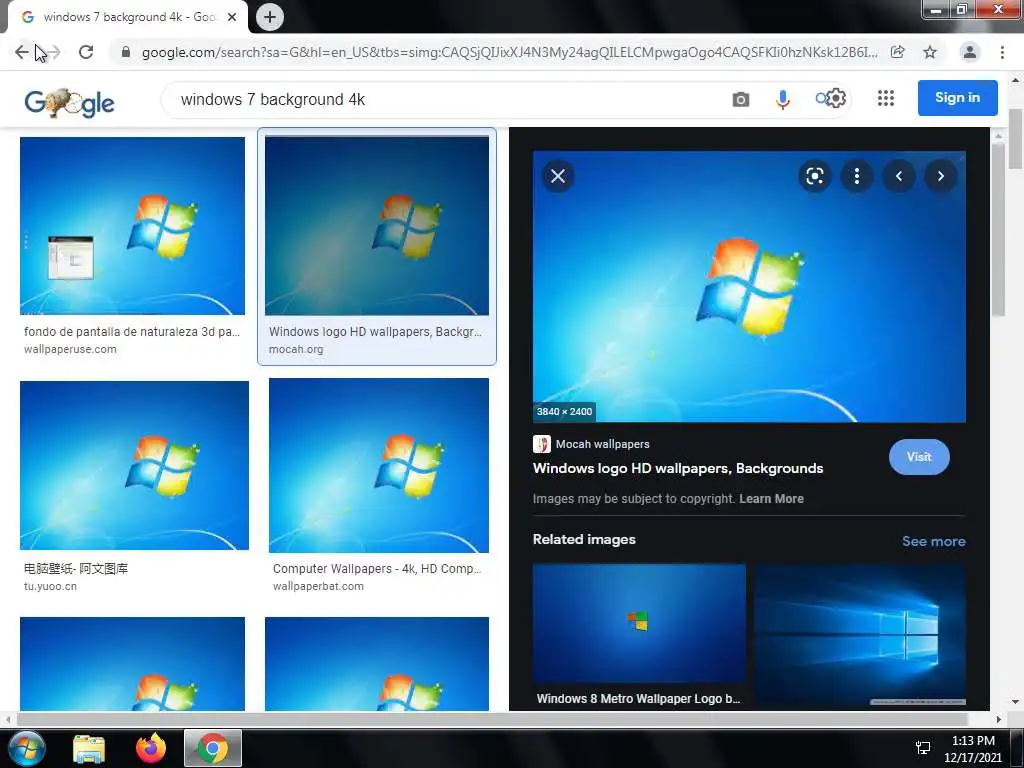Click the Learn More copyright link
Viewport: 1024px width, 768px height.
point(771,499)
